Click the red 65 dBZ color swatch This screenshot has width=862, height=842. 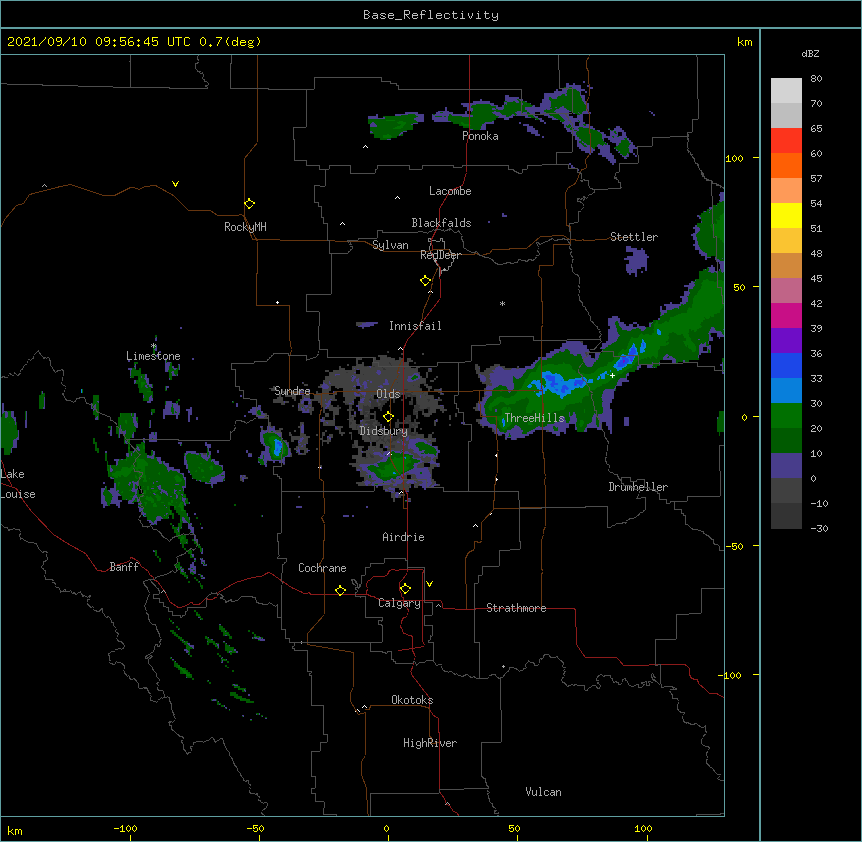click(x=786, y=140)
